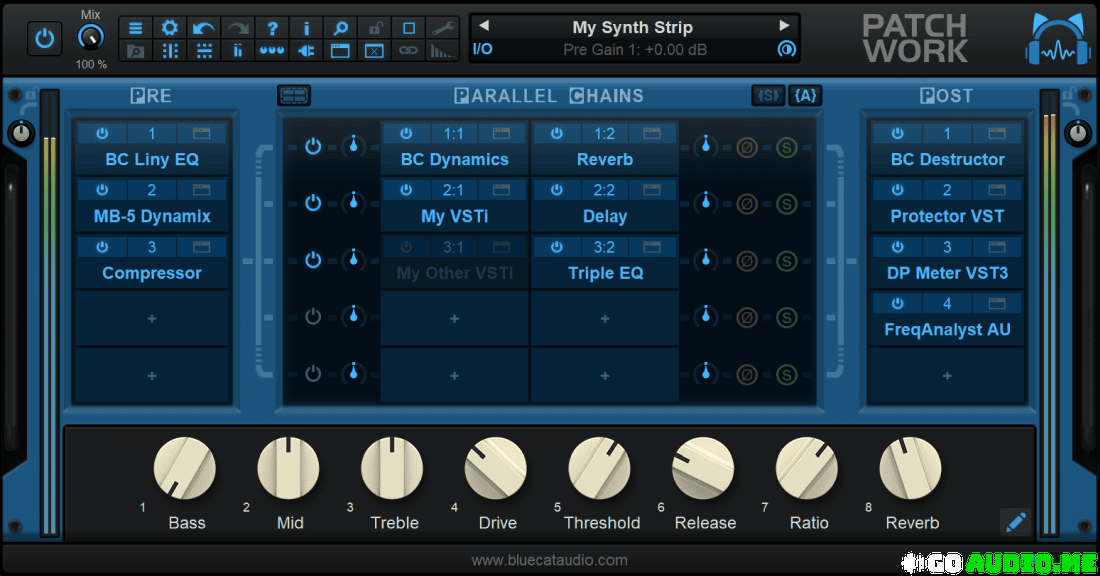Click the three-knobs controls icon in toolbar
This screenshot has width=1100, height=576.
pyautogui.click(x=272, y=51)
